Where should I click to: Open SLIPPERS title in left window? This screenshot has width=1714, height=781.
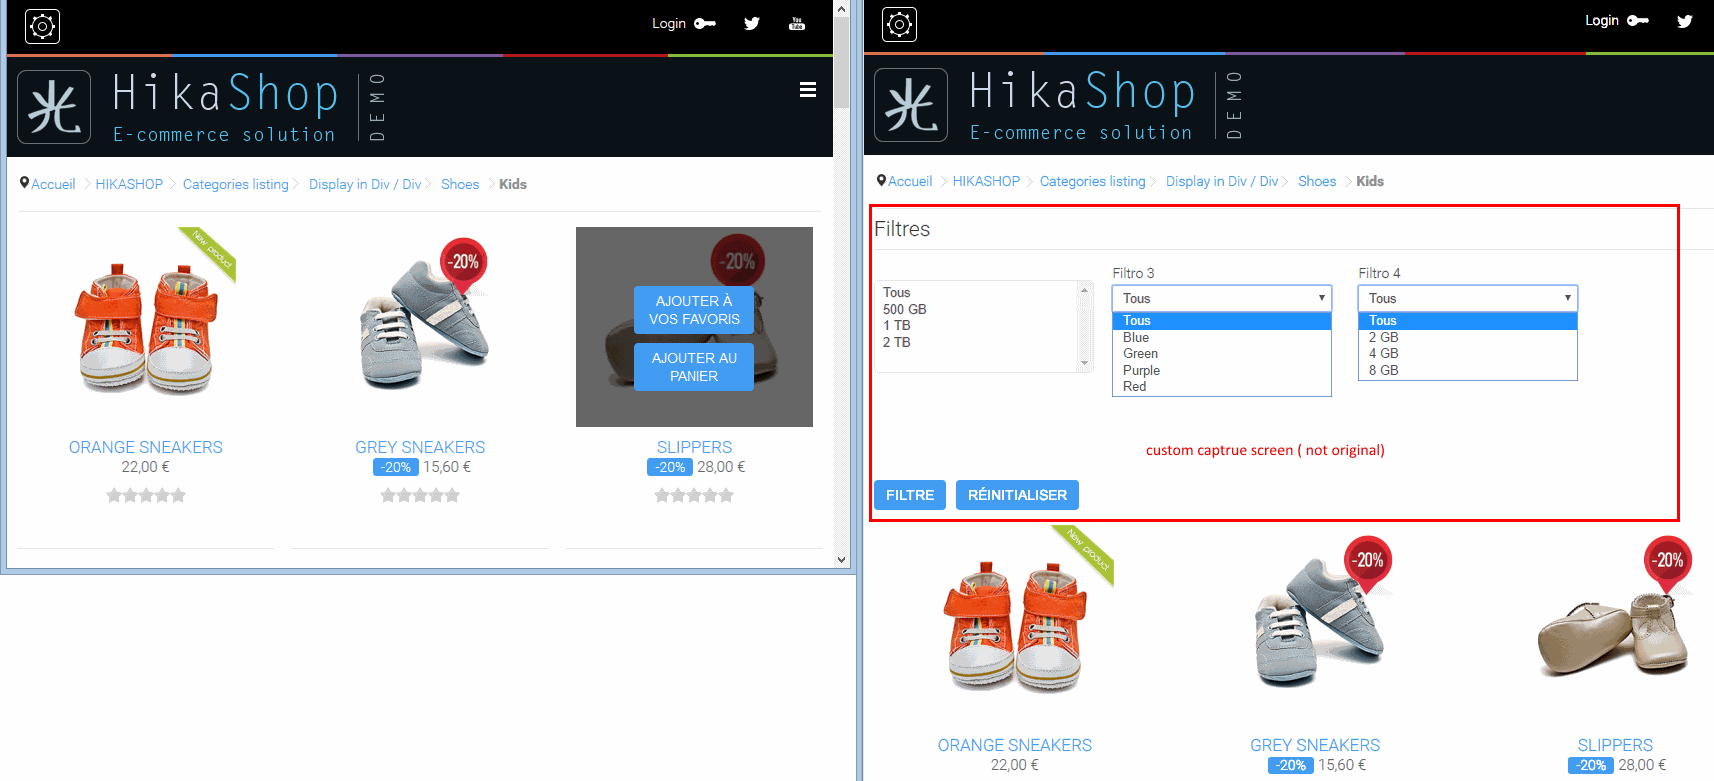[x=694, y=447]
